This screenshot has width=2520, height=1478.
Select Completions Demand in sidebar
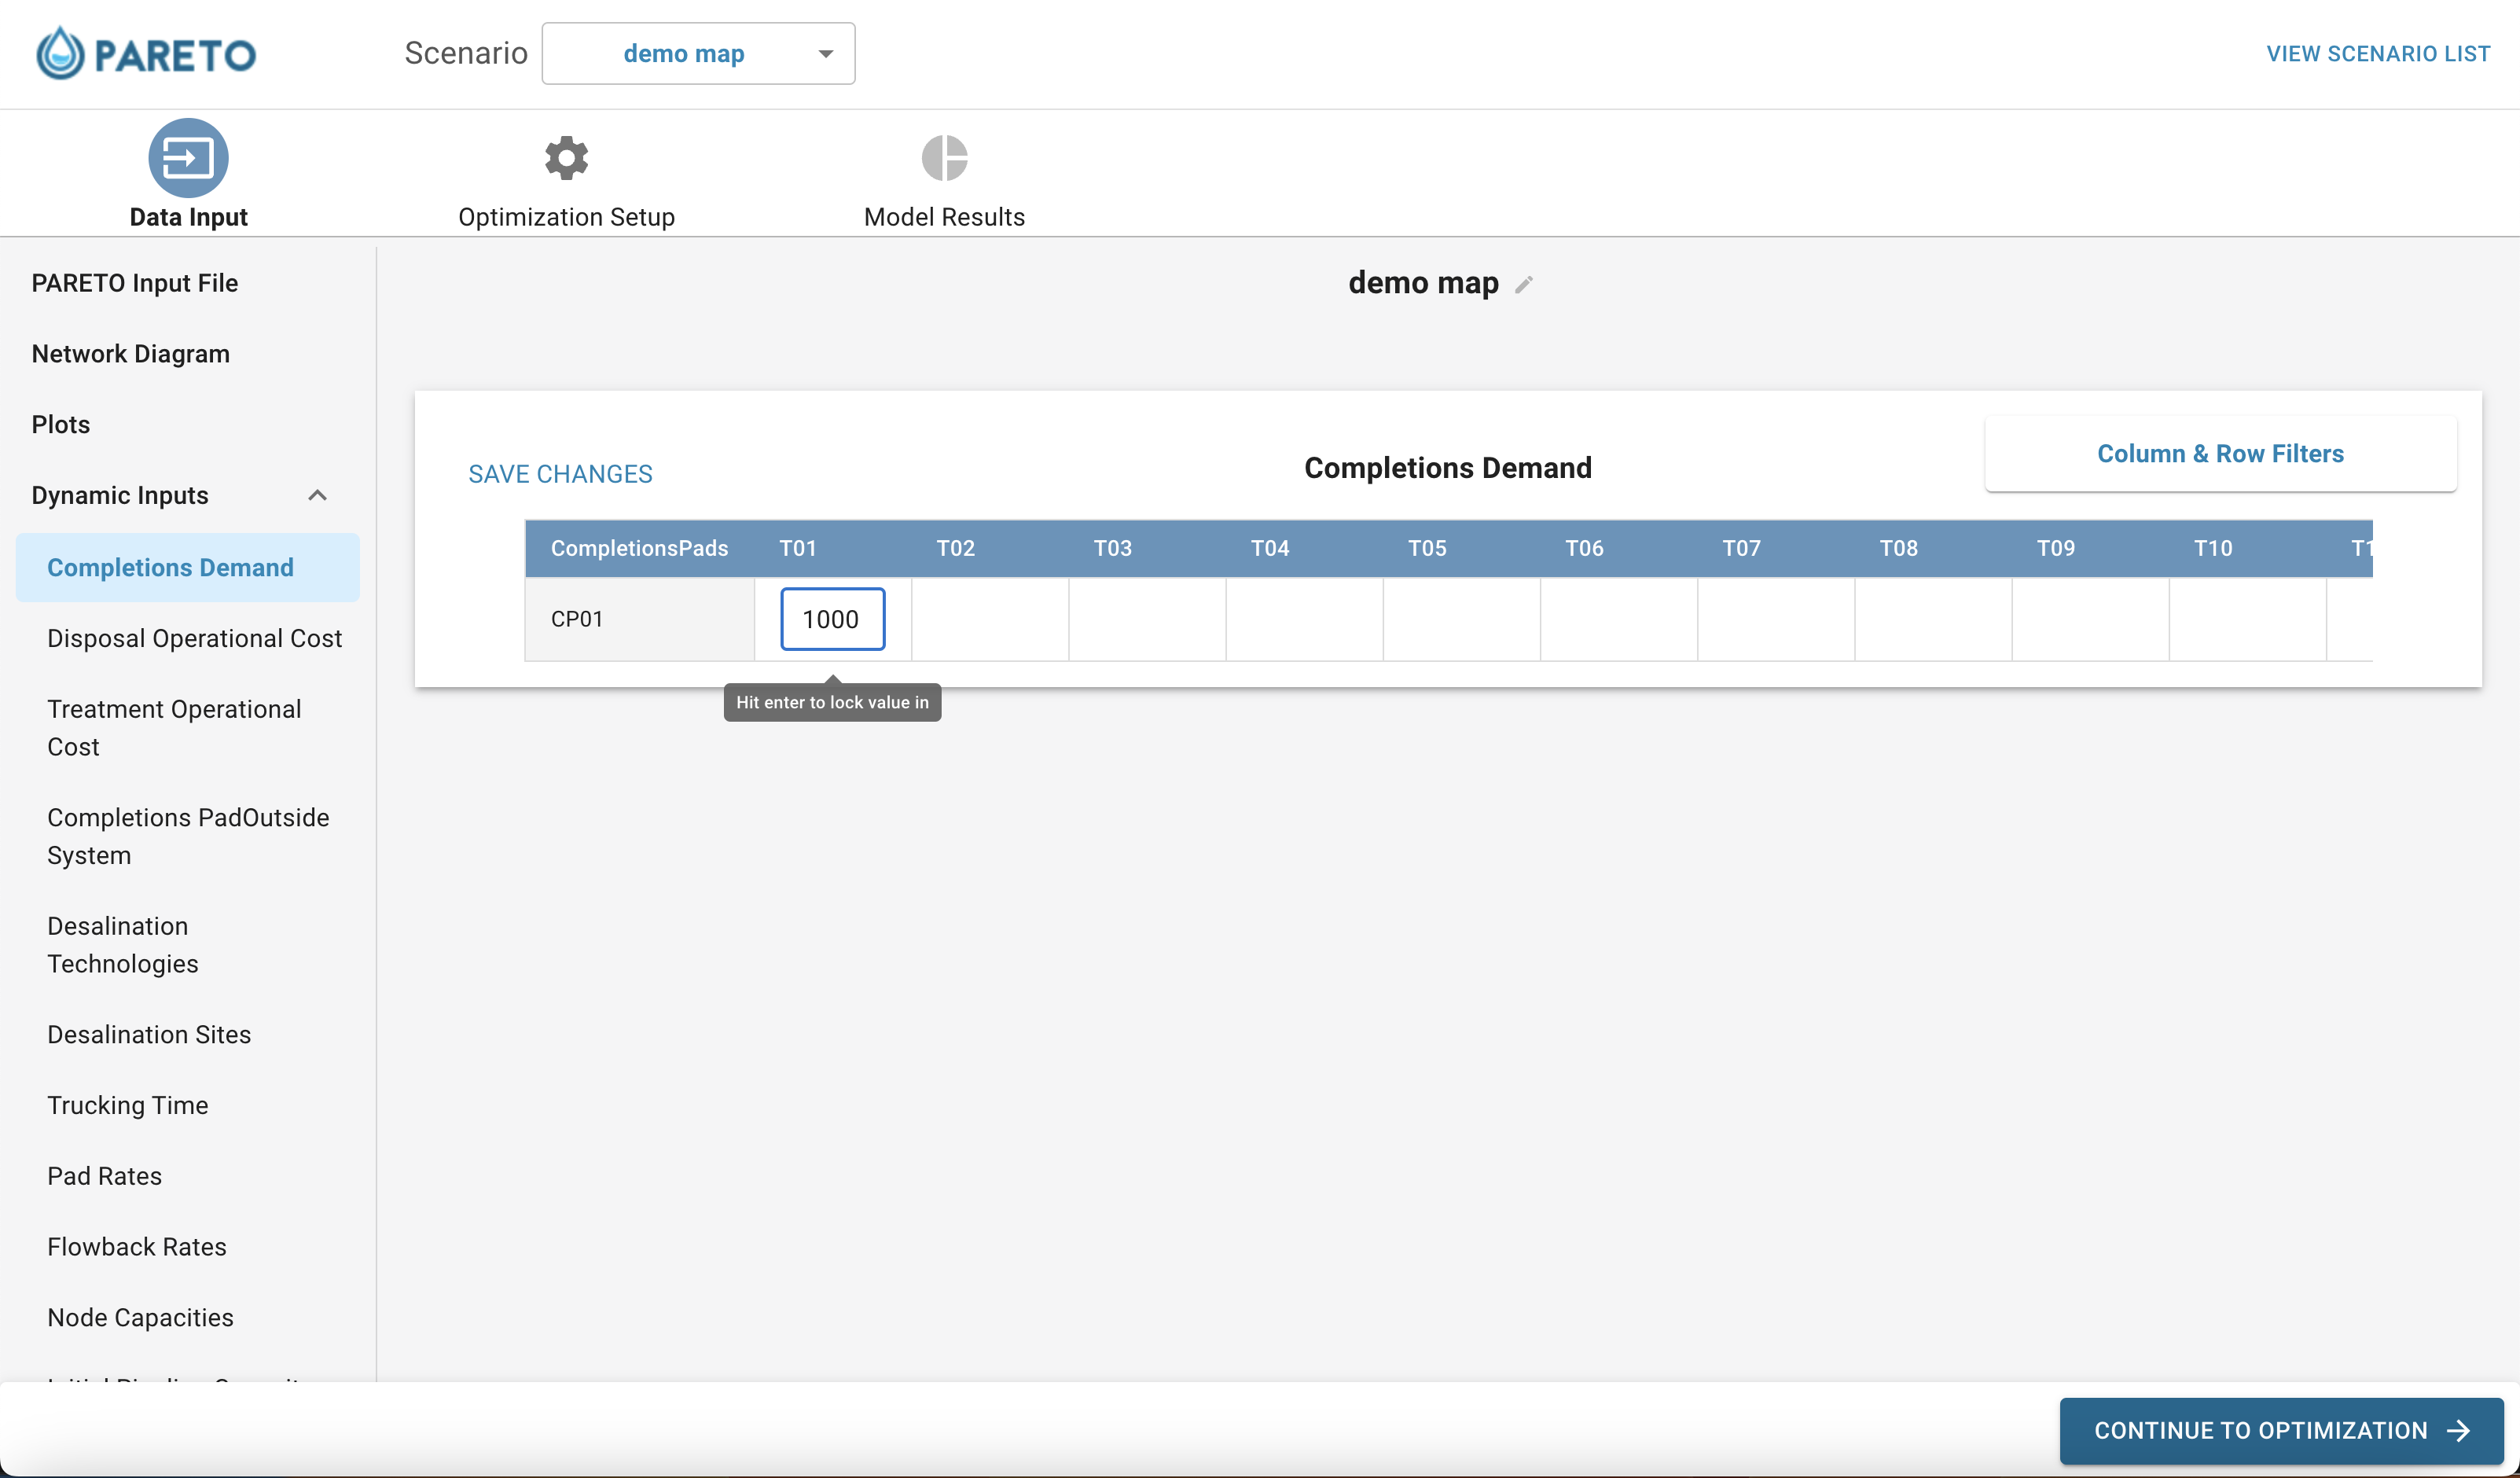tap(187, 568)
